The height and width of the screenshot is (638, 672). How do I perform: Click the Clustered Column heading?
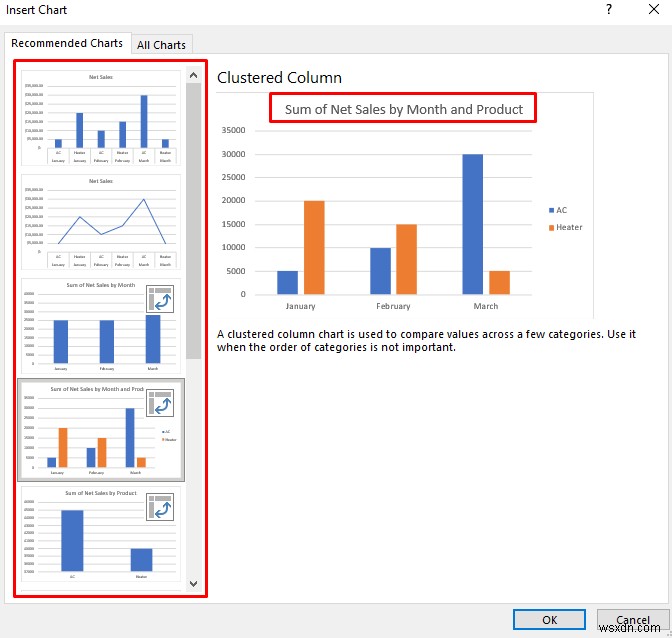[279, 78]
